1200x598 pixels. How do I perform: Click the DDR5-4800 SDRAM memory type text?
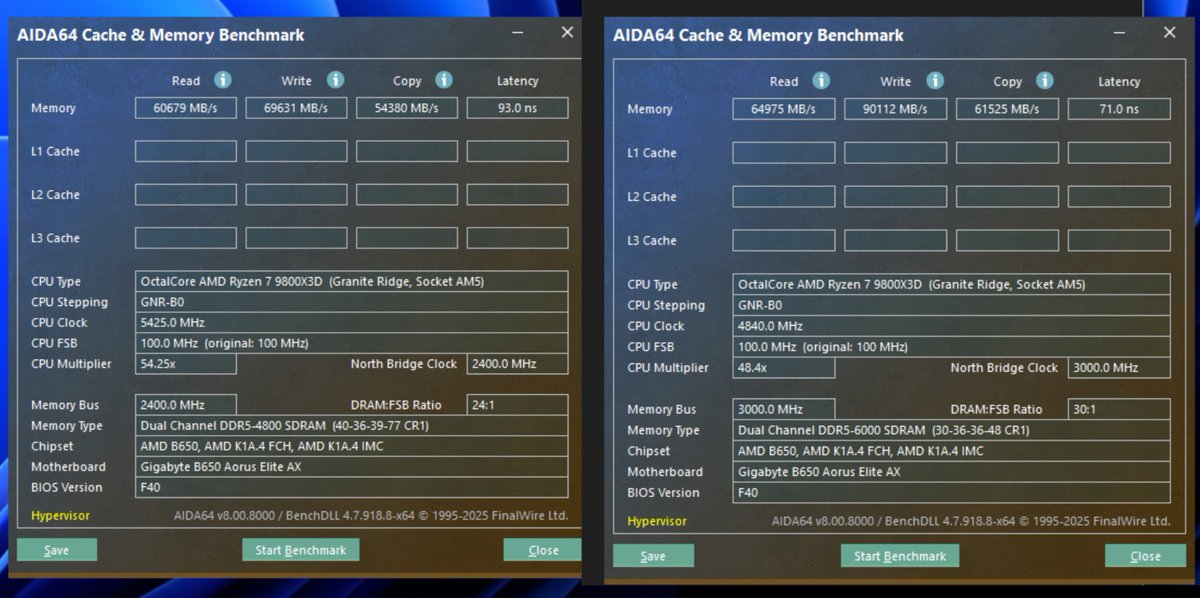pos(351,426)
